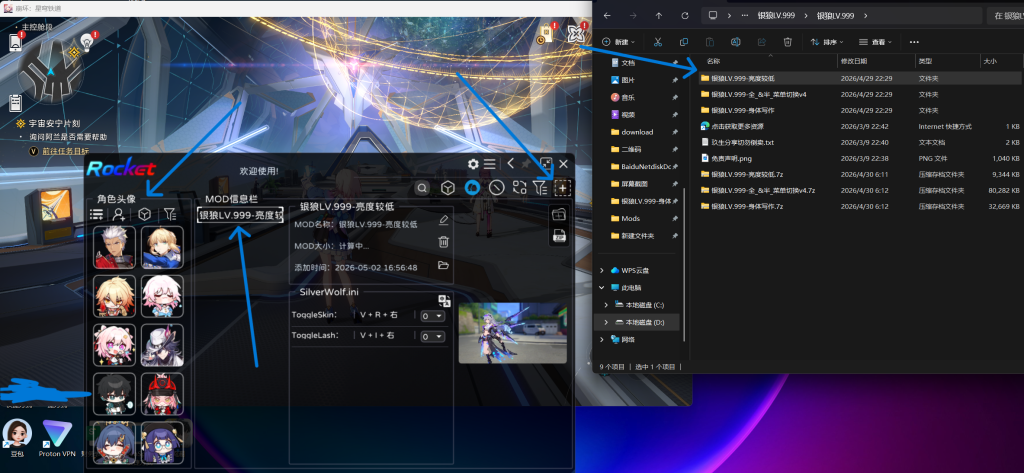Open the game phone icon with red badge
The width and height of the screenshot is (1024, 473).
click(16, 42)
